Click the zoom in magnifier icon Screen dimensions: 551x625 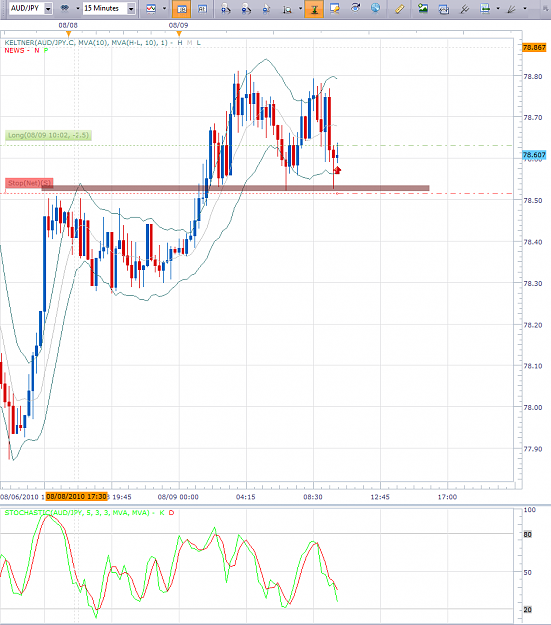pos(226,8)
